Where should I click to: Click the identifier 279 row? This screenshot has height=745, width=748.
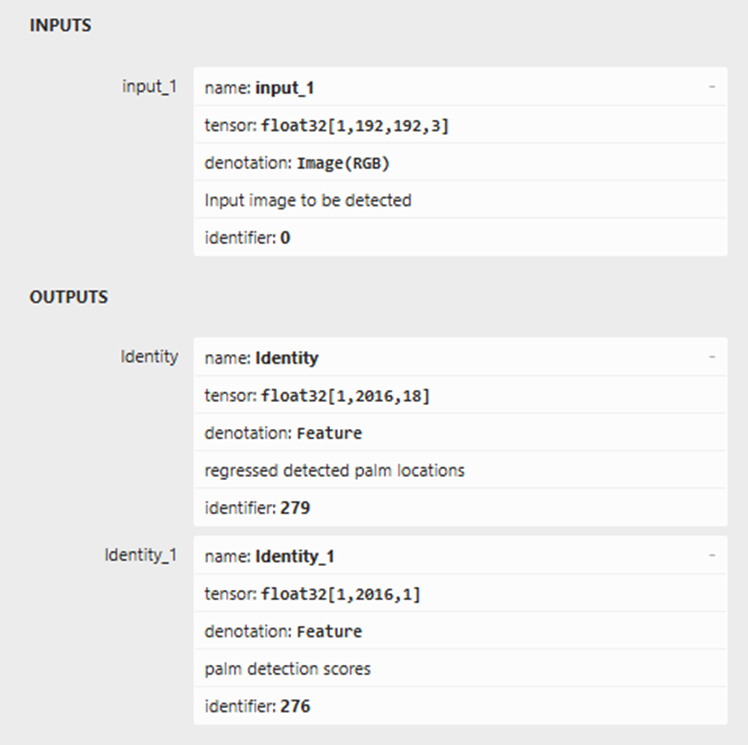pos(460,507)
